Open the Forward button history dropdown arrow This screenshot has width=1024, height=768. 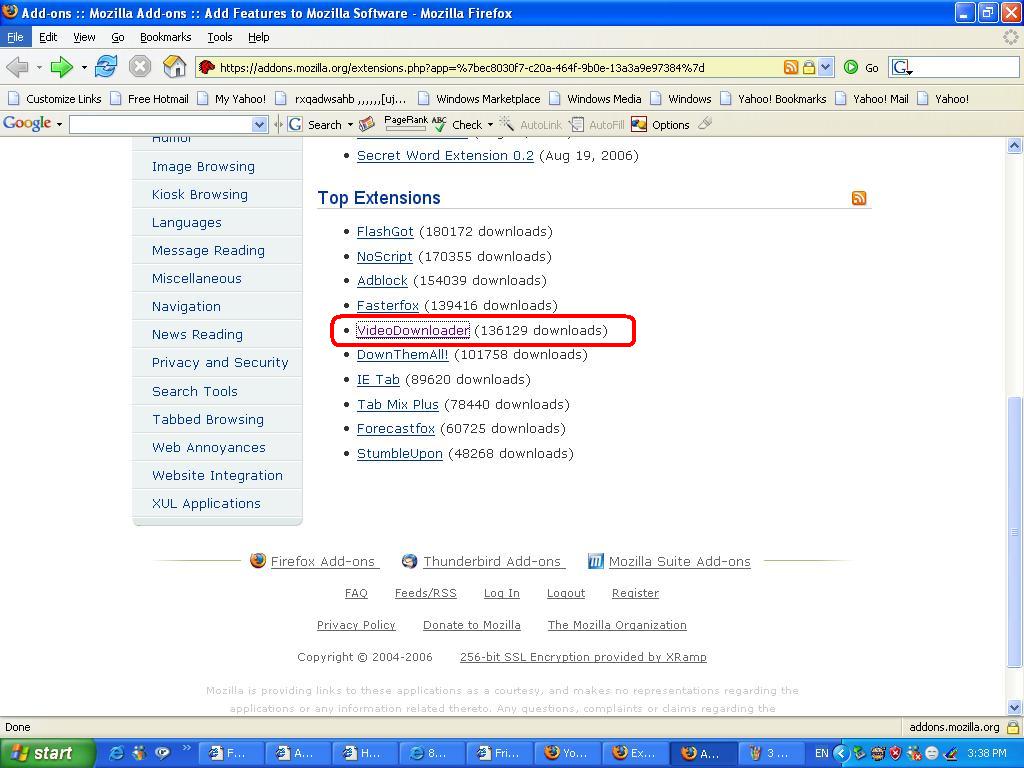coord(84,67)
